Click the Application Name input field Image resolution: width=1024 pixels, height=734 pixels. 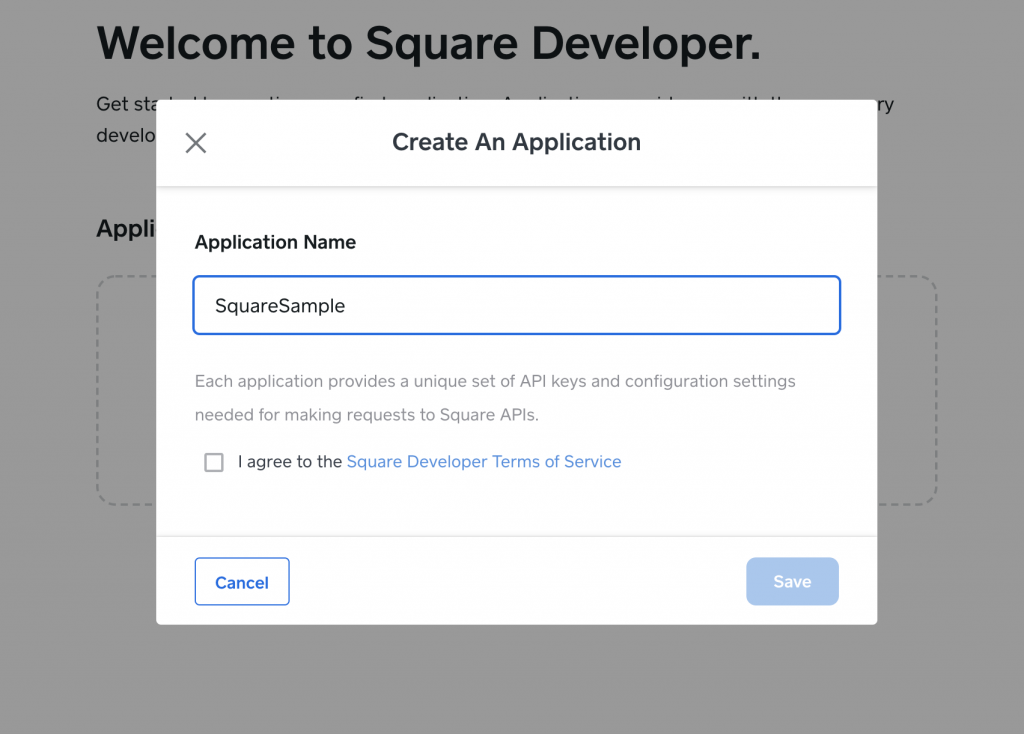(x=517, y=305)
